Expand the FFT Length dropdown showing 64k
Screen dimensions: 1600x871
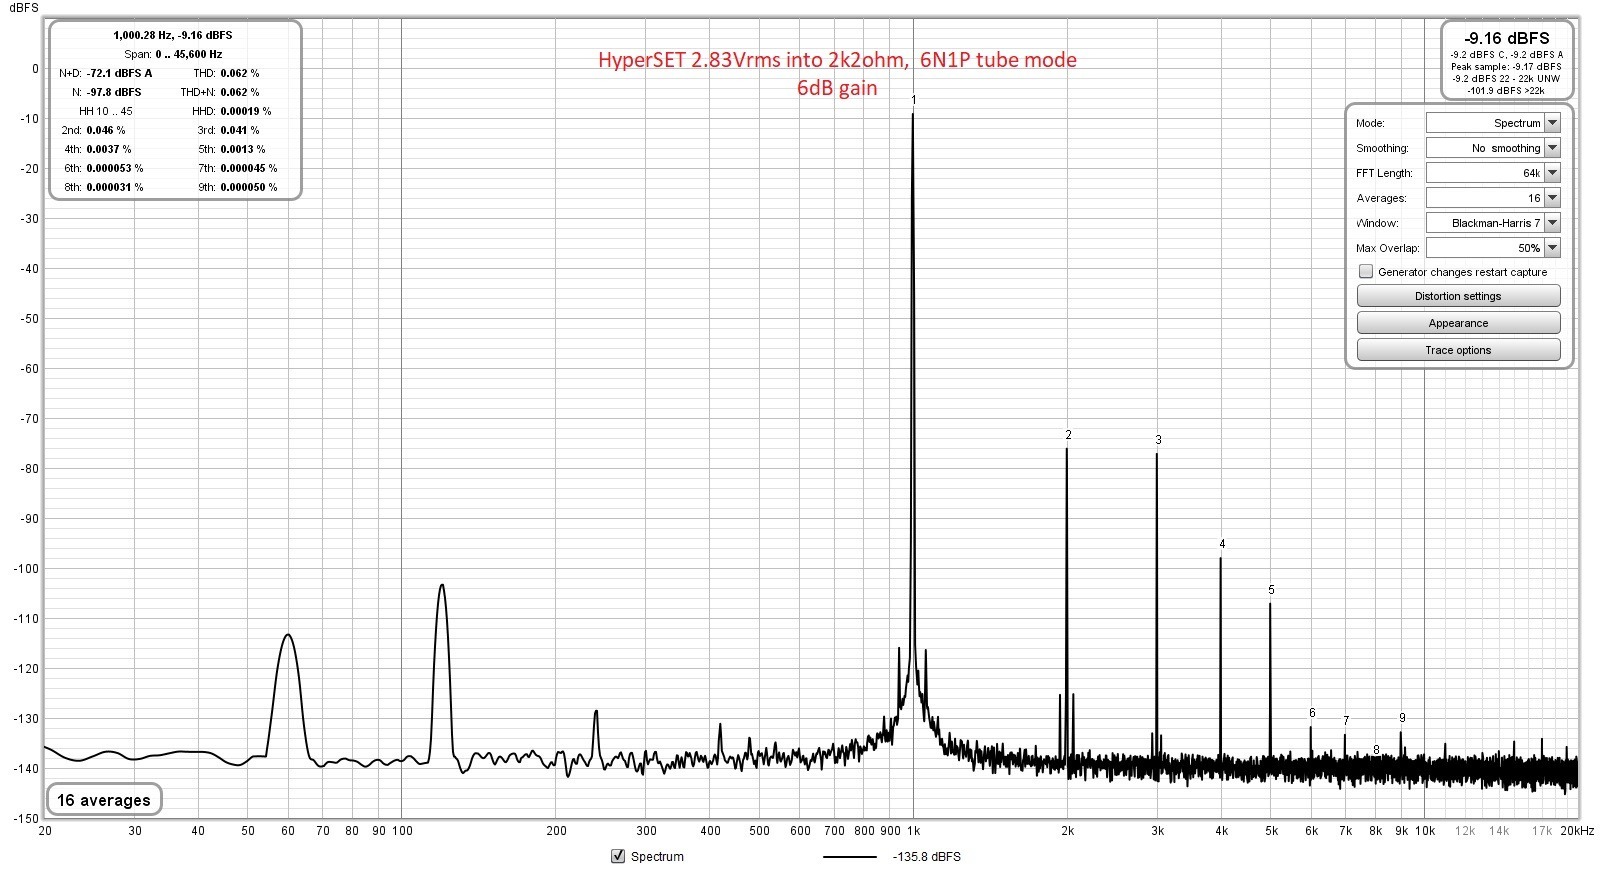point(1493,173)
